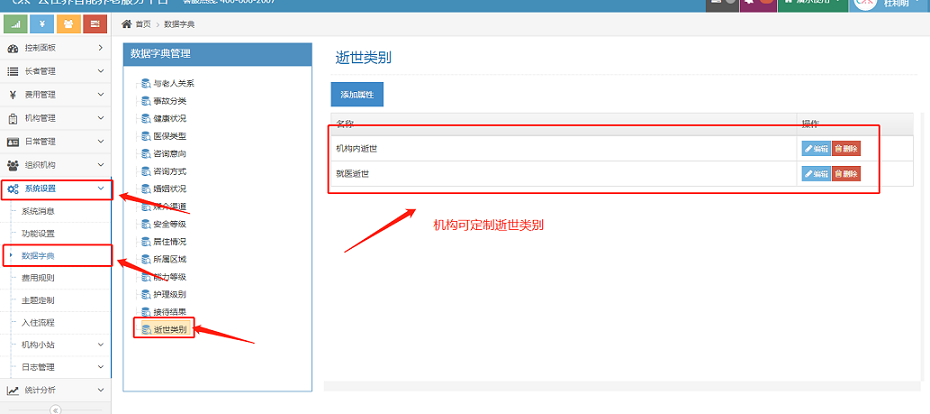Collapse the sidebar with bottom arrow toggle
Image resolution: width=930 pixels, height=414 pixels.
(55, 409)
